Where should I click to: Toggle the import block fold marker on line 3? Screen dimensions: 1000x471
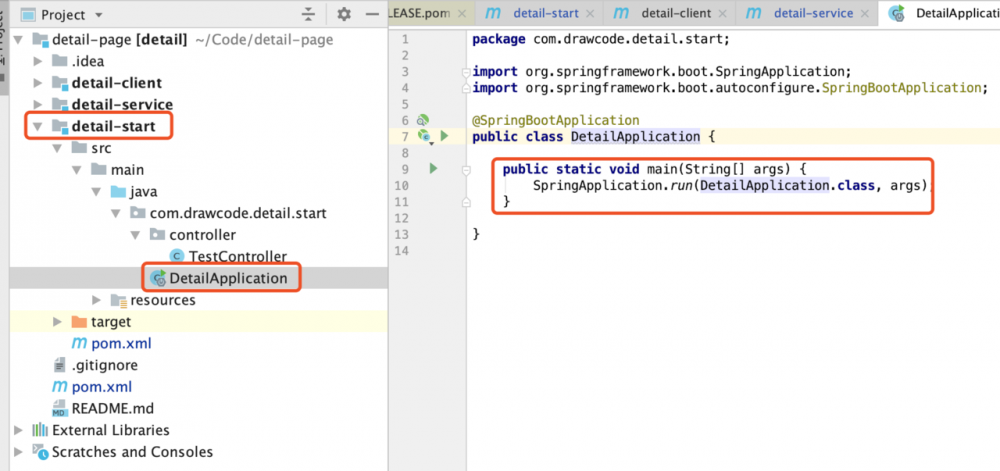[466, 72]
